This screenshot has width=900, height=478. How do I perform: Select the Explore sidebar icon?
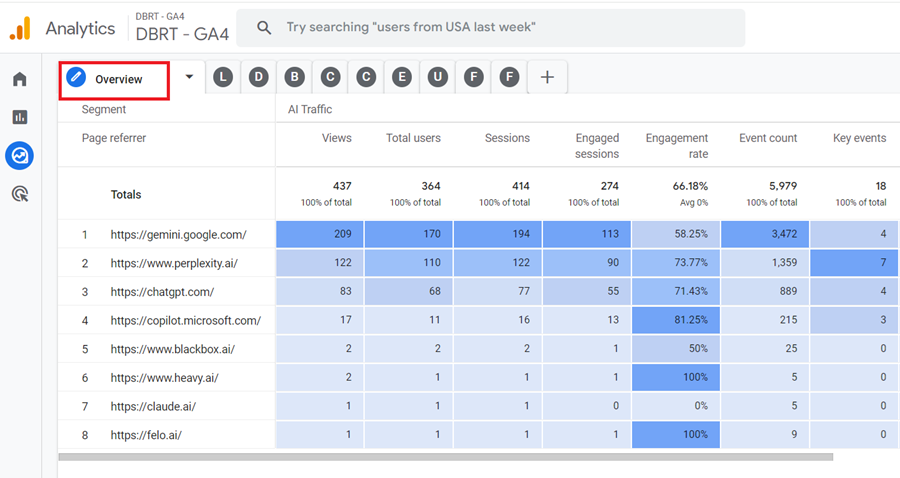coord(20,156)
